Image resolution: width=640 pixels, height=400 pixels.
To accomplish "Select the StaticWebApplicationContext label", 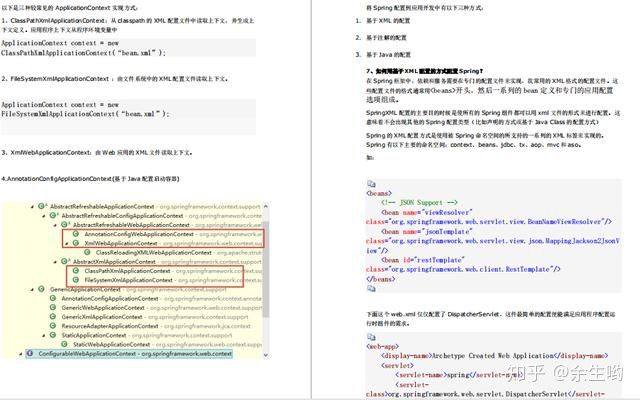I will (x=111, y=344).
